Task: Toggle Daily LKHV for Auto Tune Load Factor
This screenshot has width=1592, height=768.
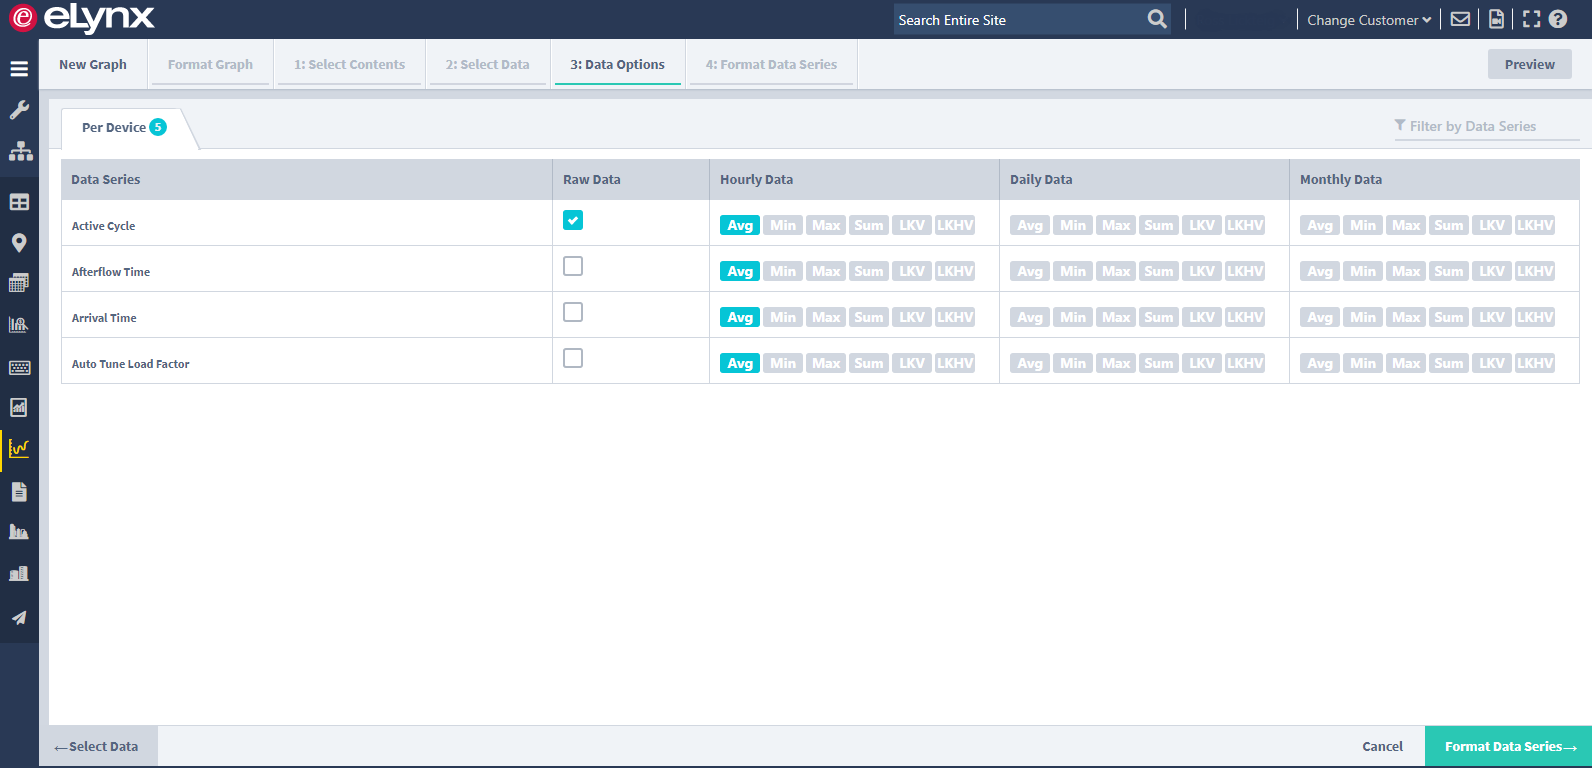Action: 1245,363
